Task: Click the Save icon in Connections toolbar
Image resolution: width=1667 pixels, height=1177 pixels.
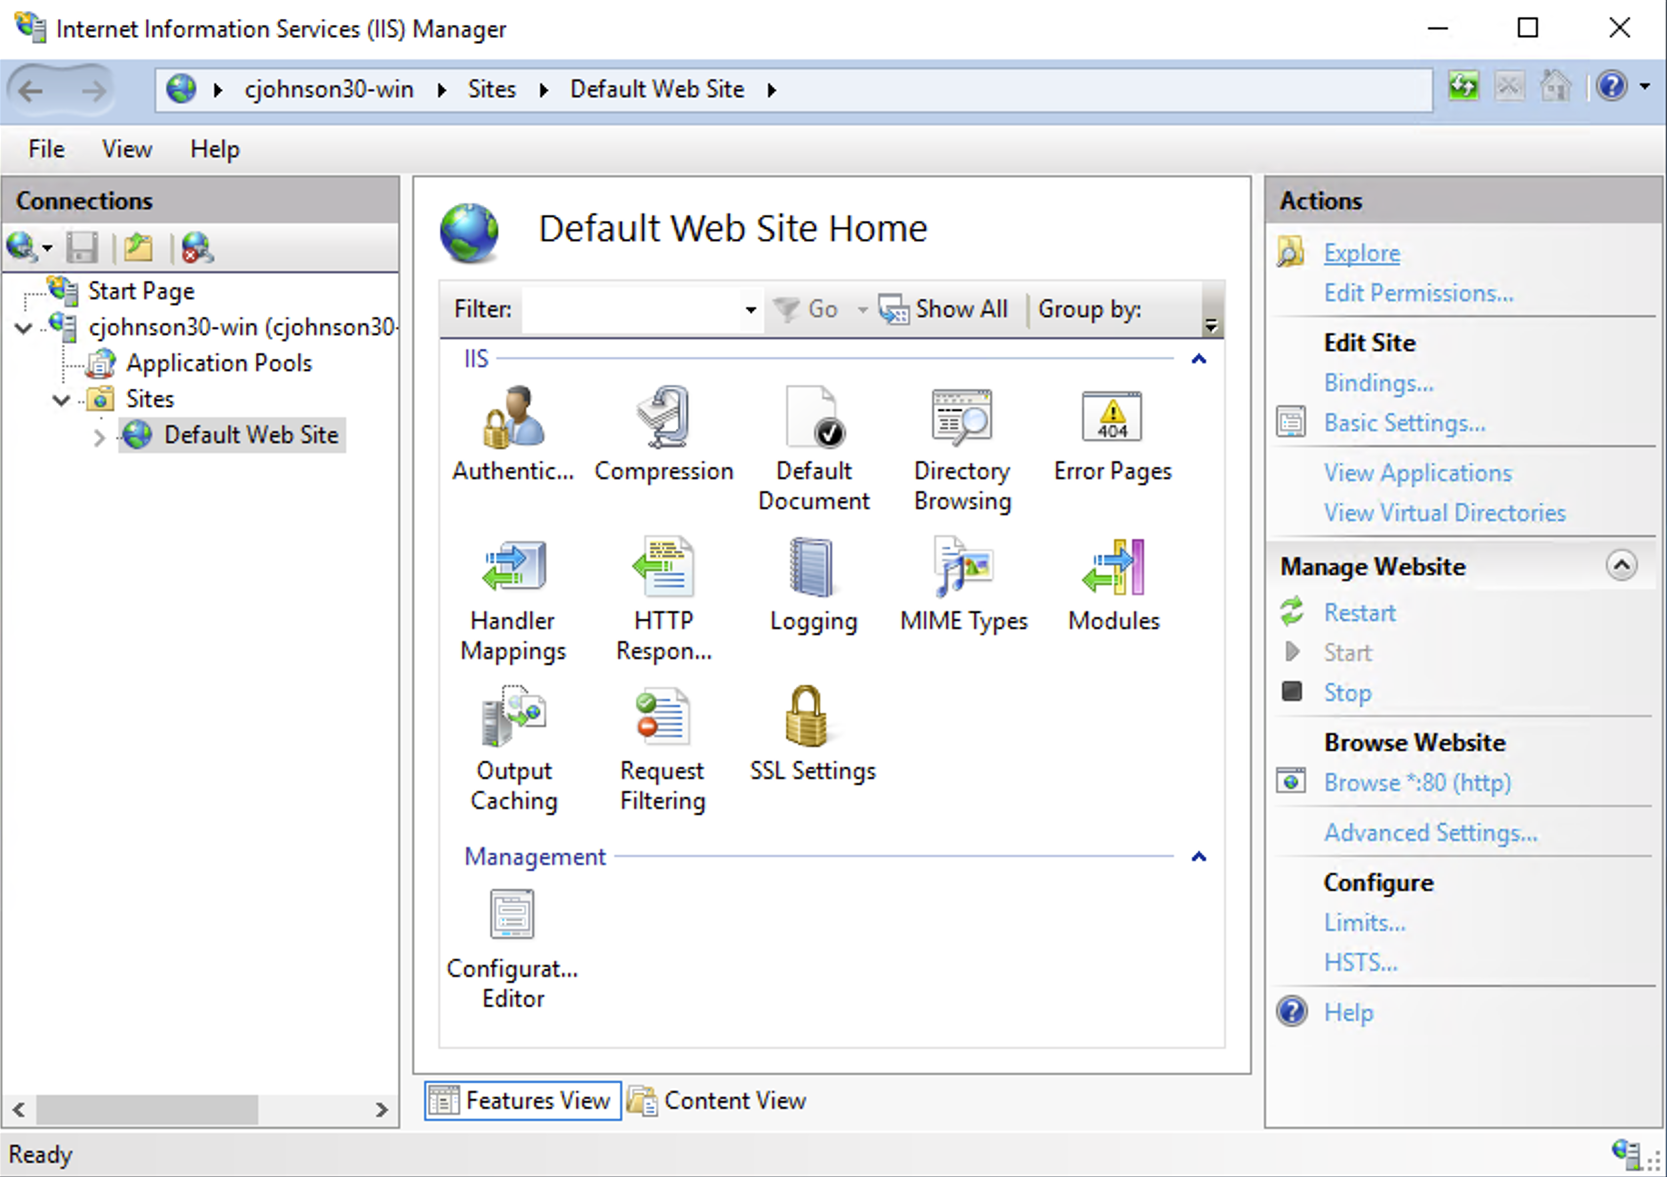Action: [82, 247]
